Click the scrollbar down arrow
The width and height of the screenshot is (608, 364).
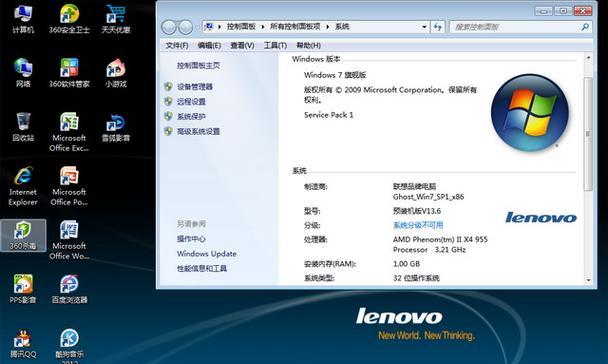pyautogui.click(x=588, y=280)
